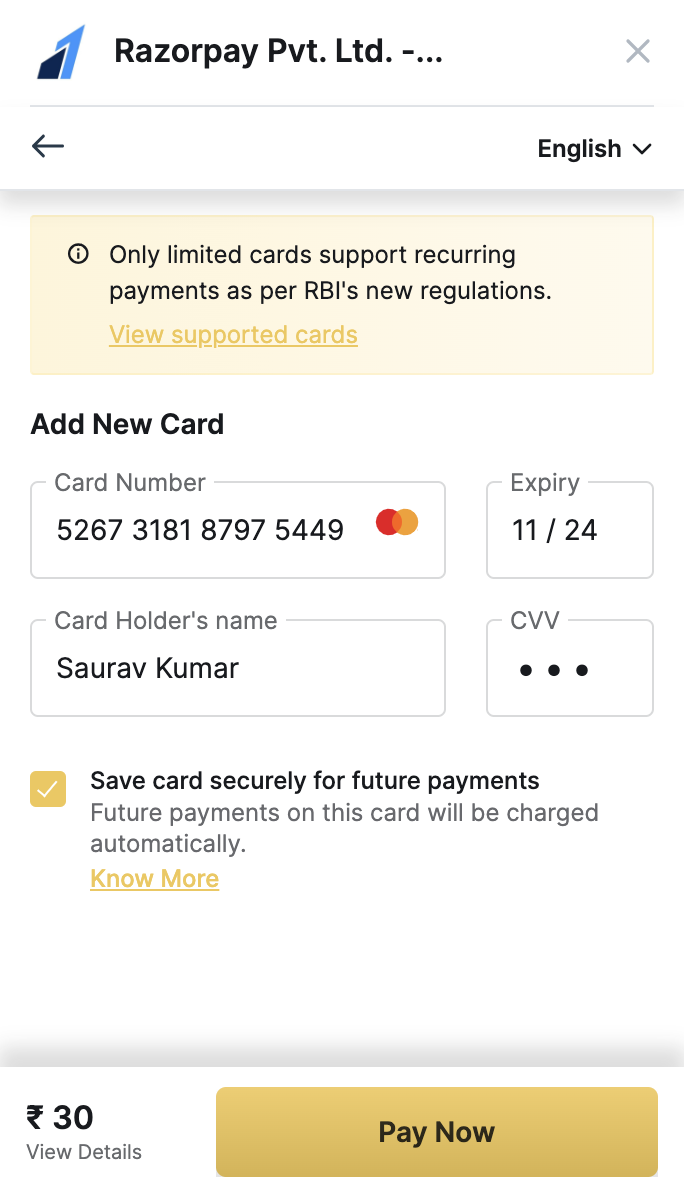Open the View supported cards link
Image resolution: width=684 pixels, height=1194 pixels.
[233, 334]
